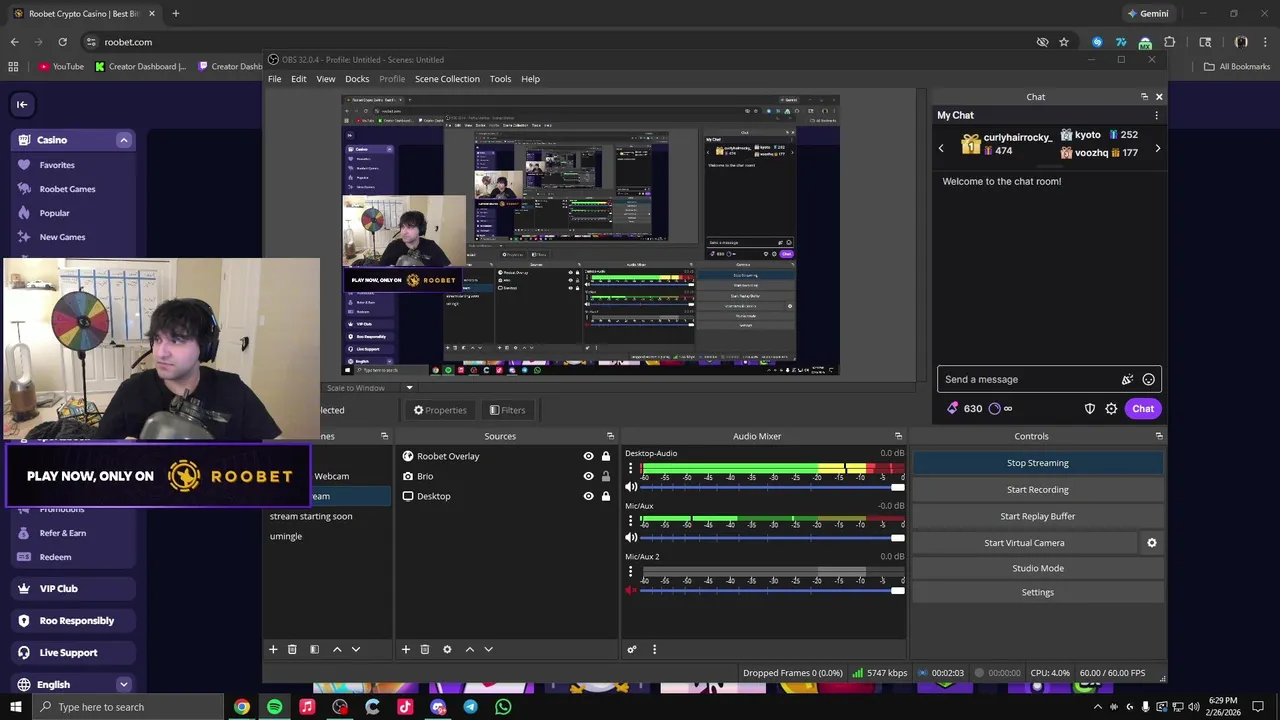Bookmark this page with star icon
The height and width of the screenshot is (720, 1280).
(x=1064, y=42)
